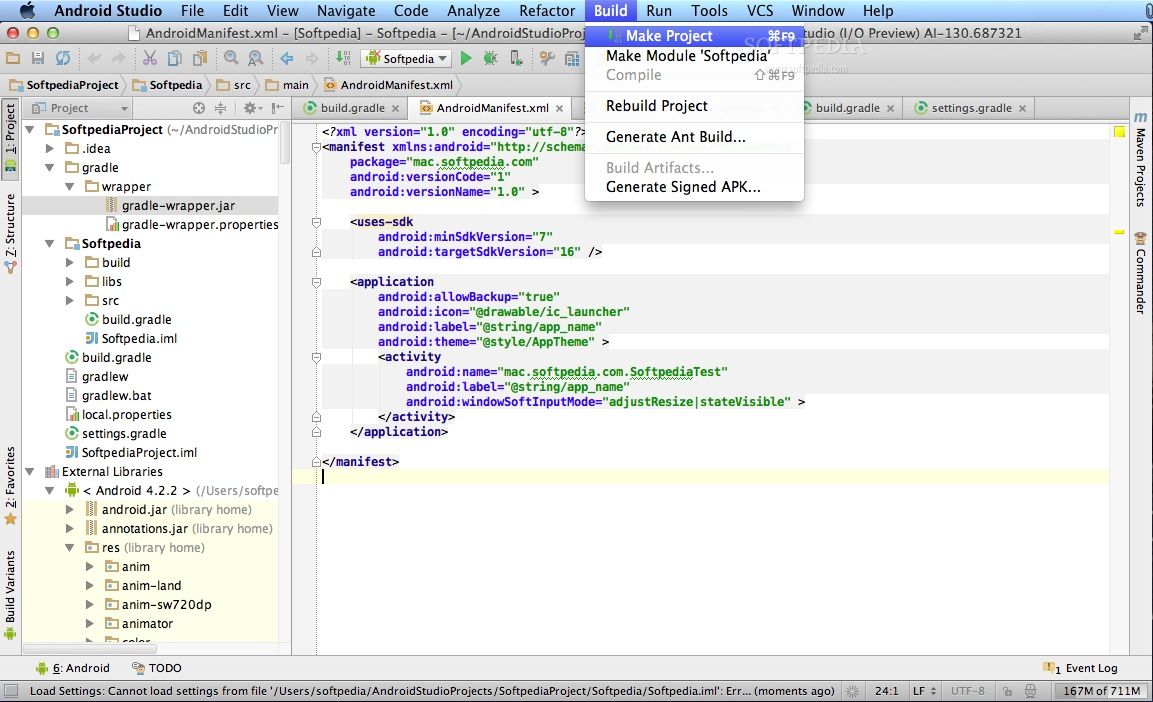Select Make Project menu entry
1153x702 pixels.
pyautogui.click(x=694, y=35)
